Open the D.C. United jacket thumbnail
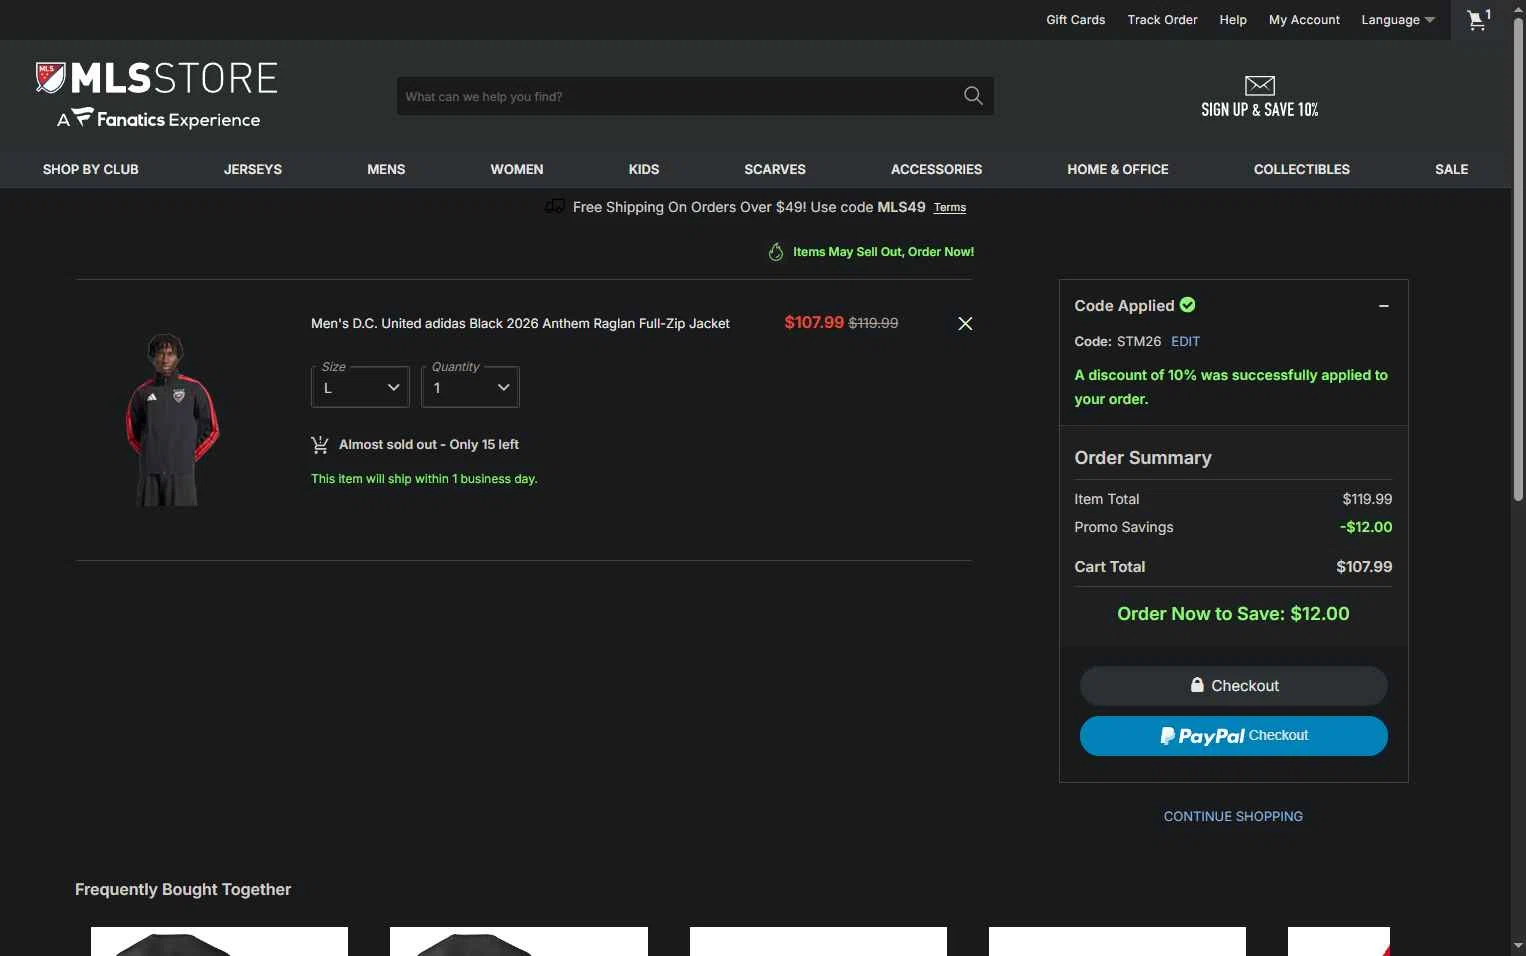The width and height of the screenshot is (1526, 956). coord(172,420)
